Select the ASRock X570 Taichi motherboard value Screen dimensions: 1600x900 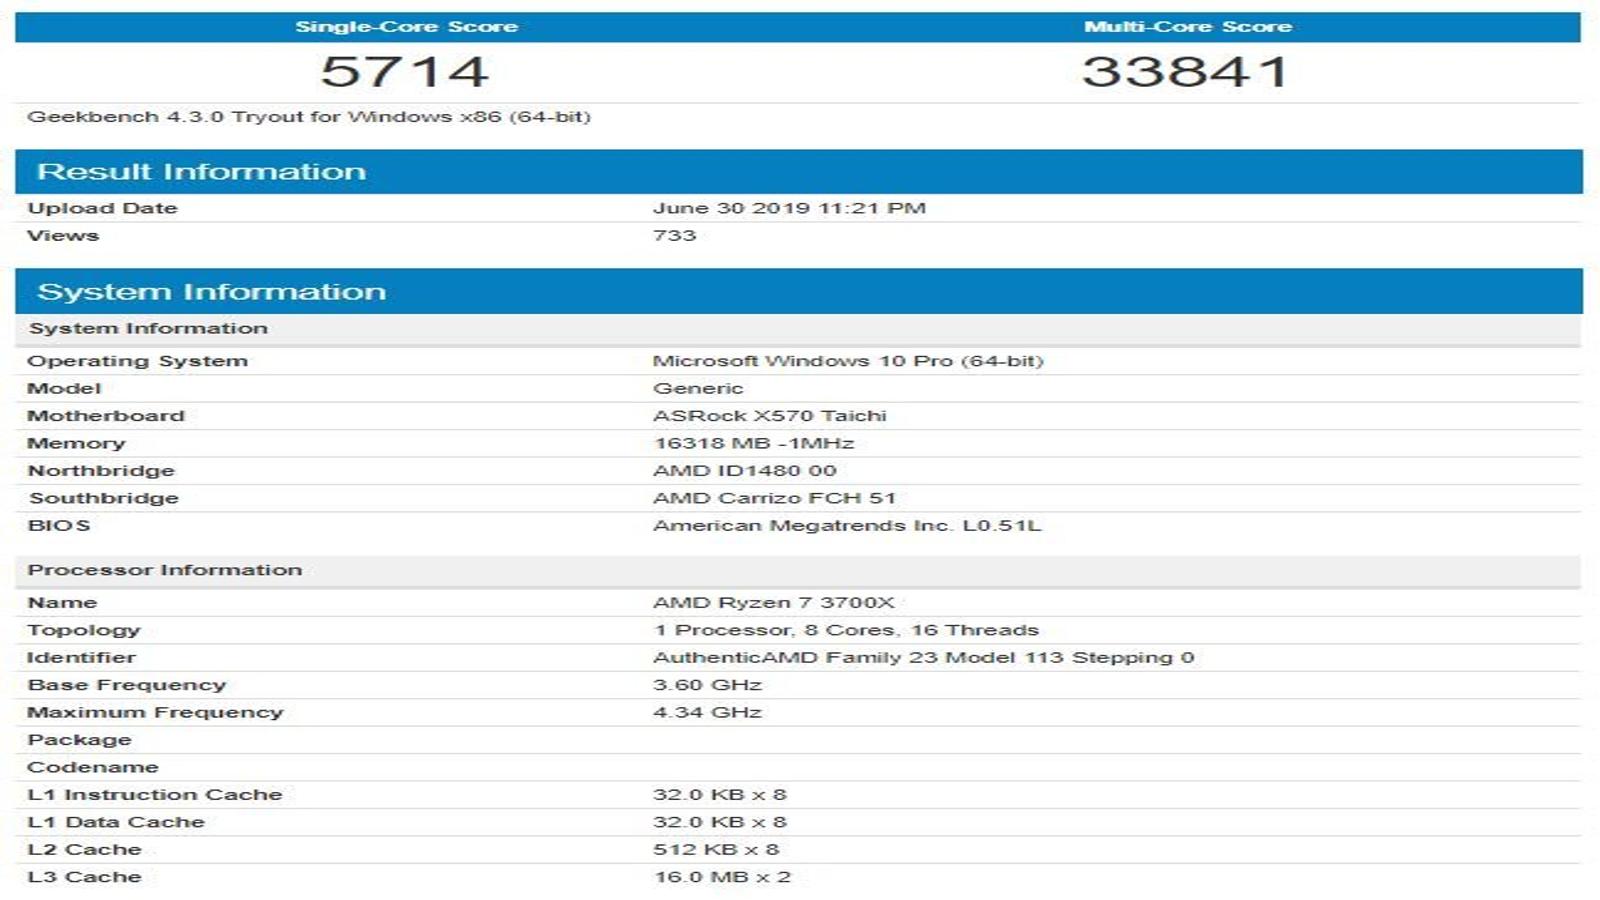click(x=769, y=416)
